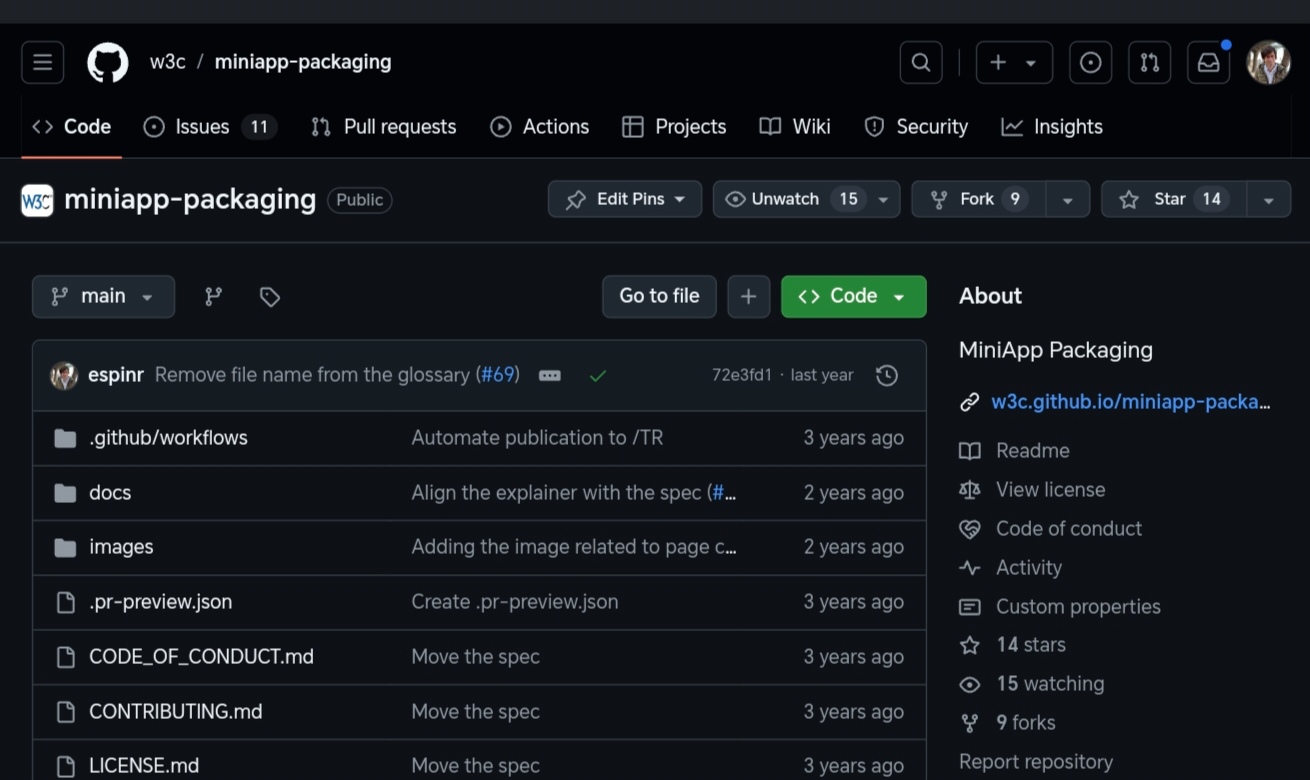This screenshot has height=780, width=1310.
Task: Open the Security tab
Action: click(916, 127)
